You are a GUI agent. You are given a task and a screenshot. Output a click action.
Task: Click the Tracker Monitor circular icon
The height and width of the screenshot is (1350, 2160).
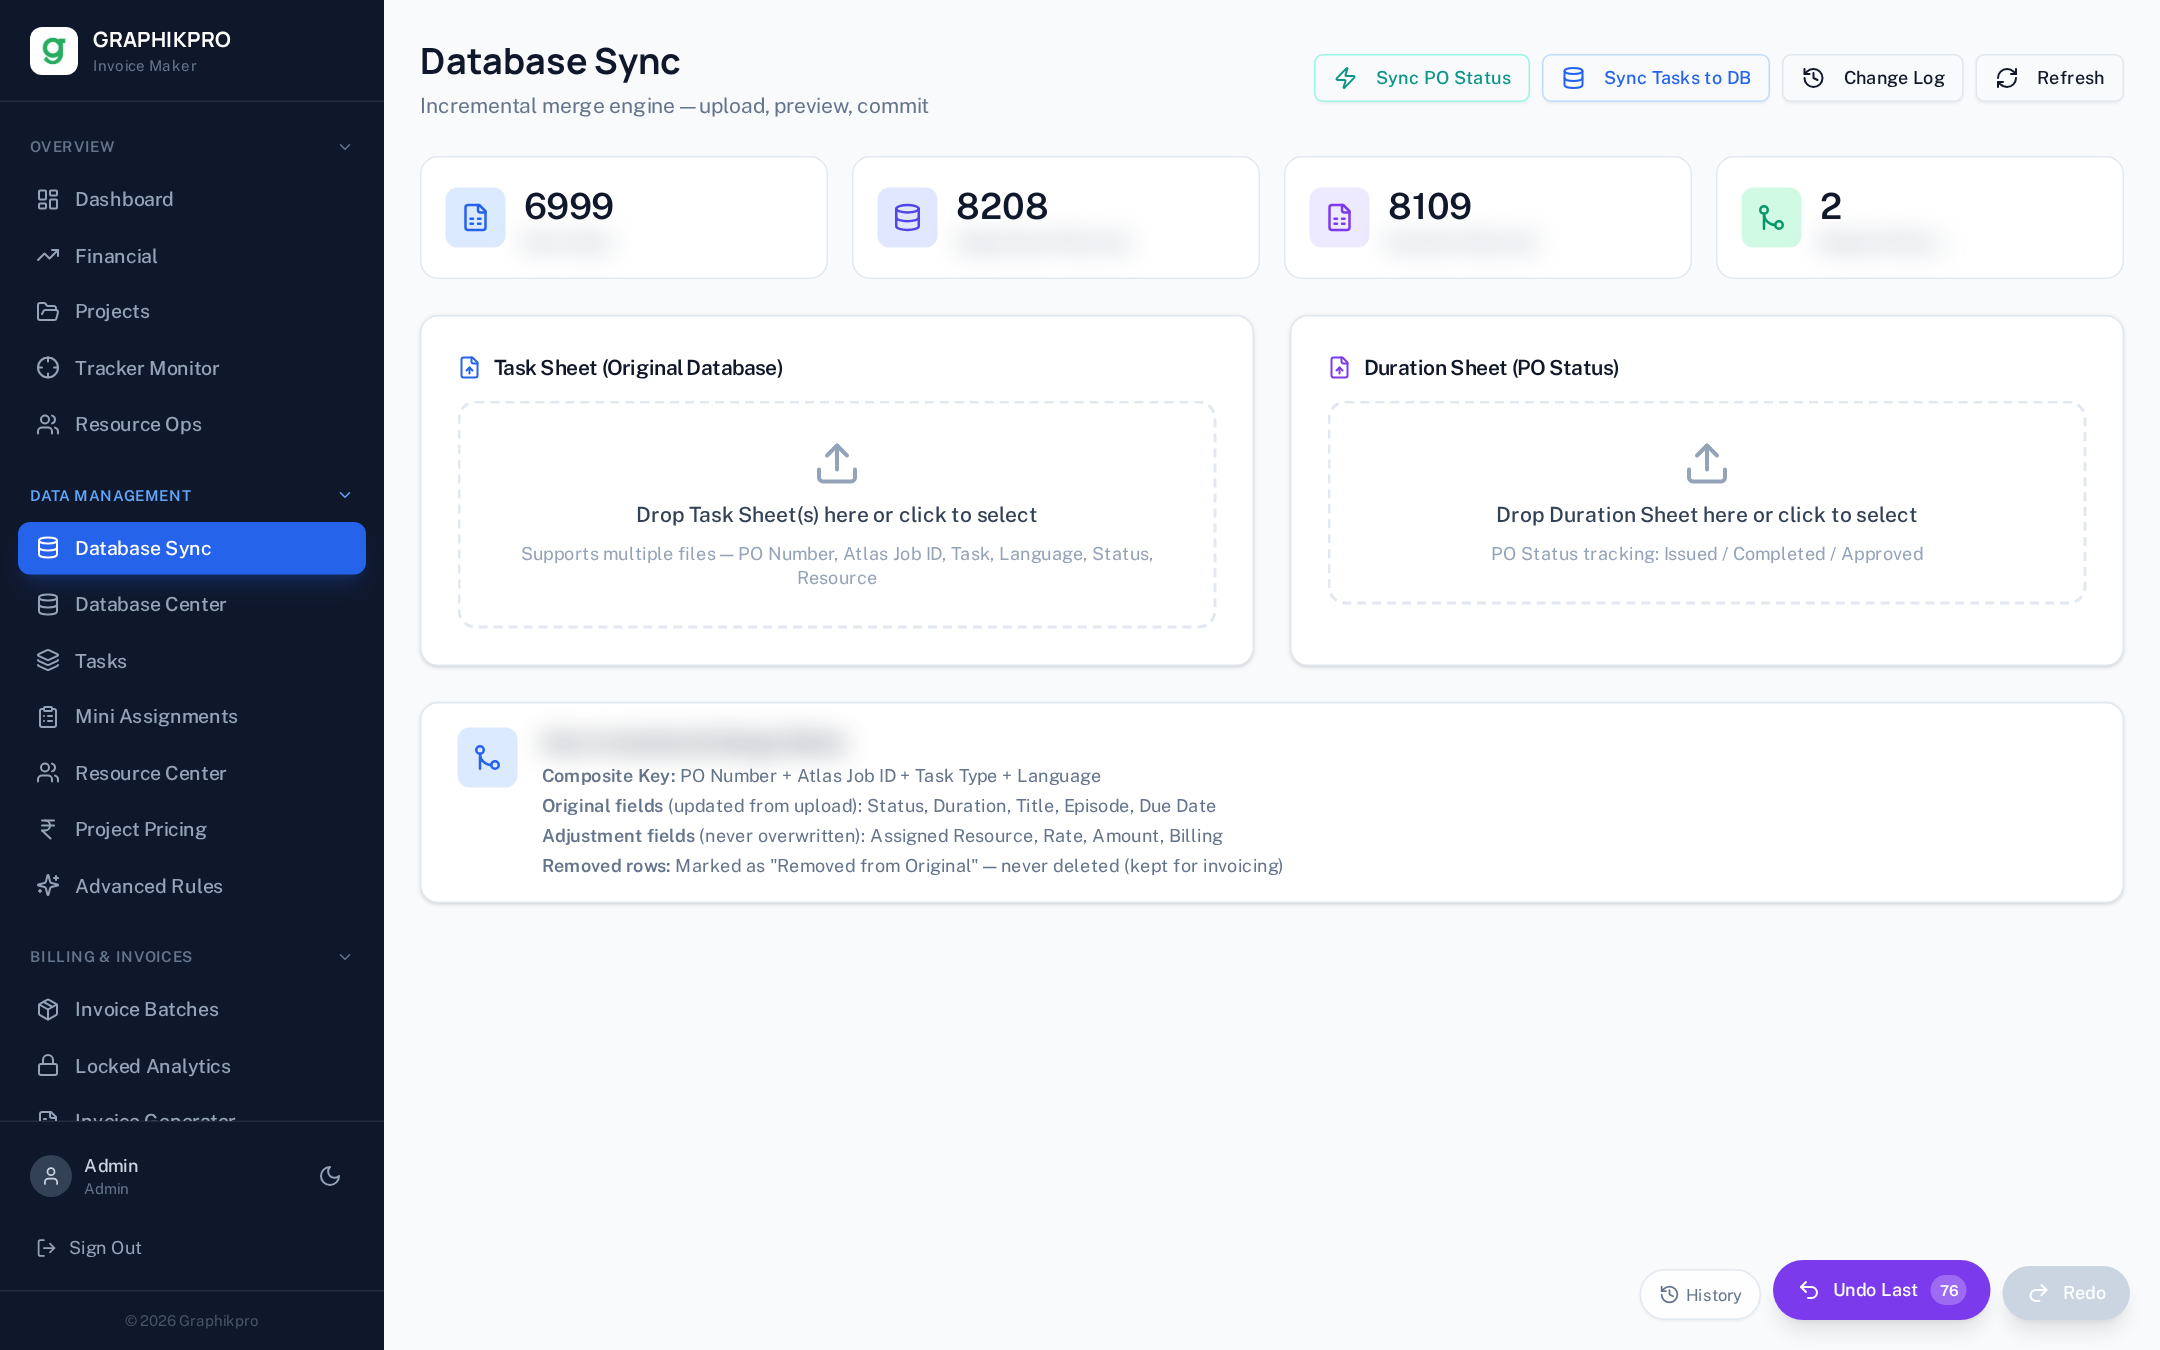[48, 368]
